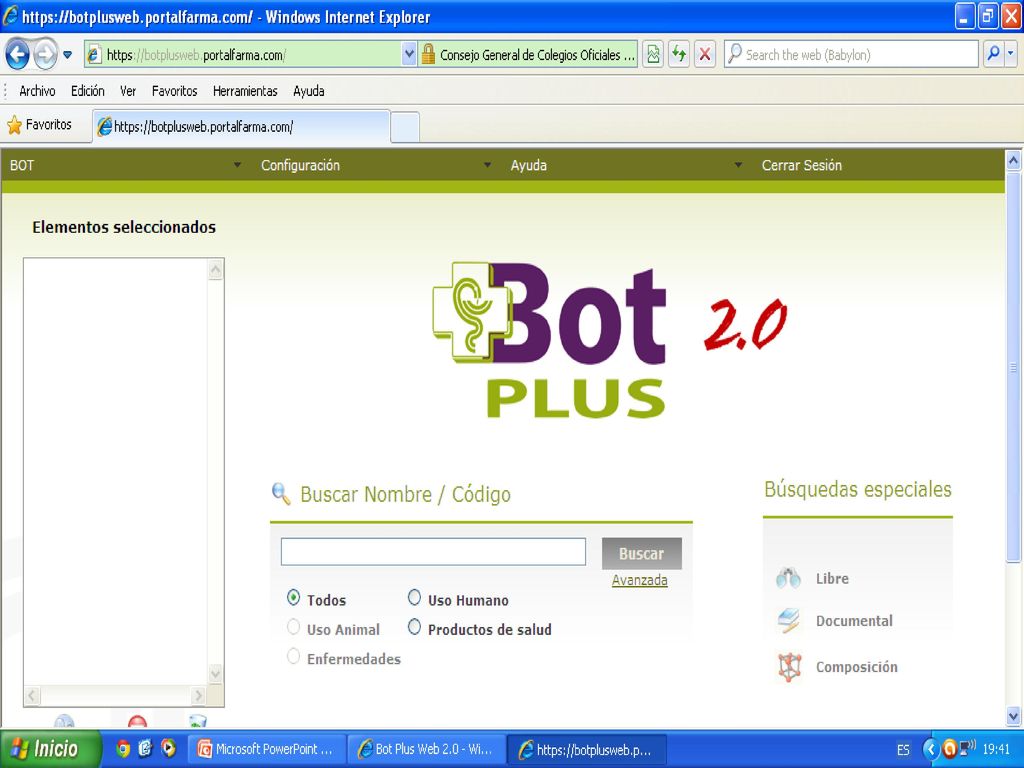Open the Herramientas menu
Viewport: 1024px width, 768px height.
tap(245, 91)
